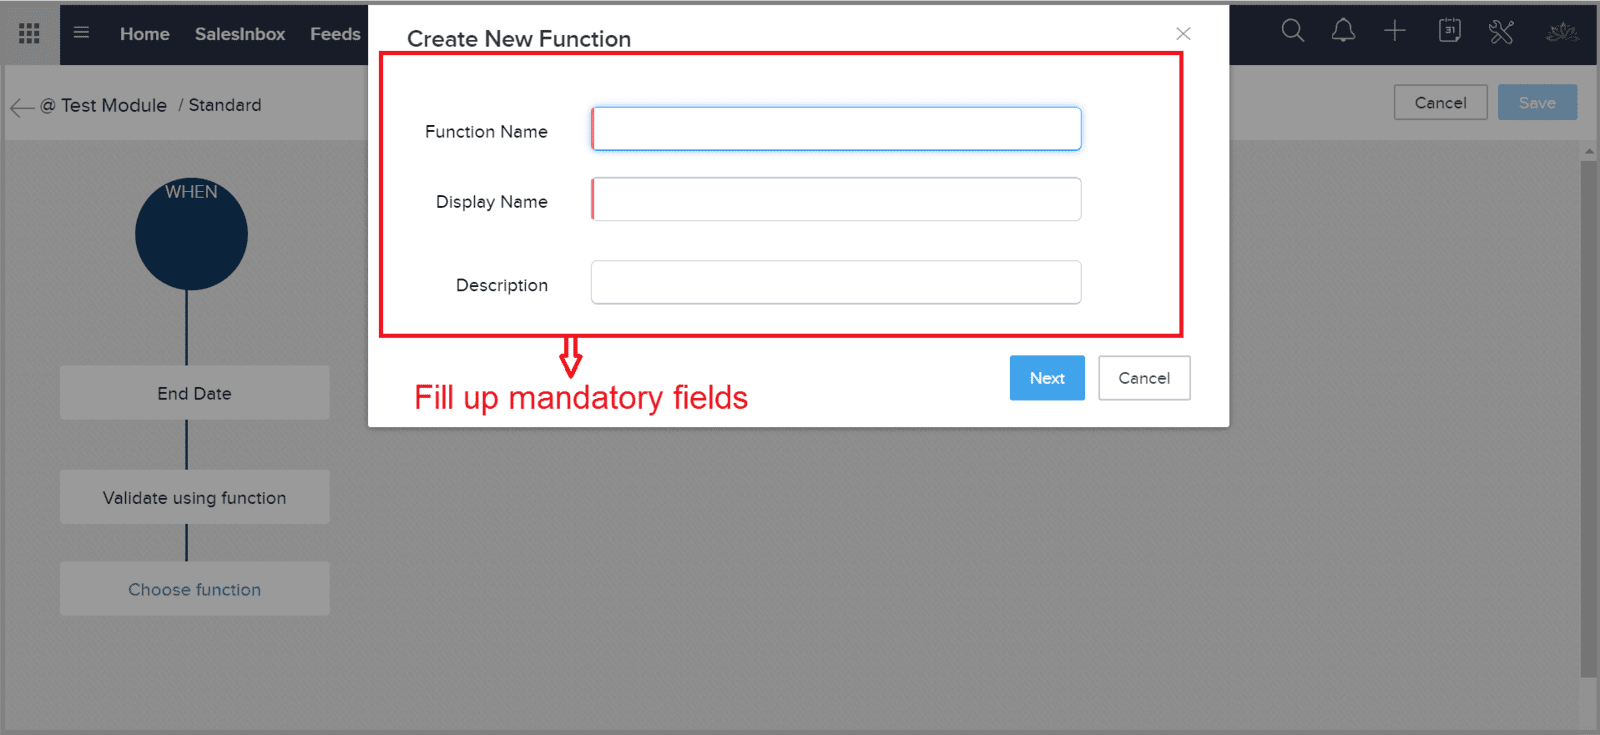Viewport: 1600px width, 735px height.
Task: Show notifications via the bell icon
Action: [1343, 31]
